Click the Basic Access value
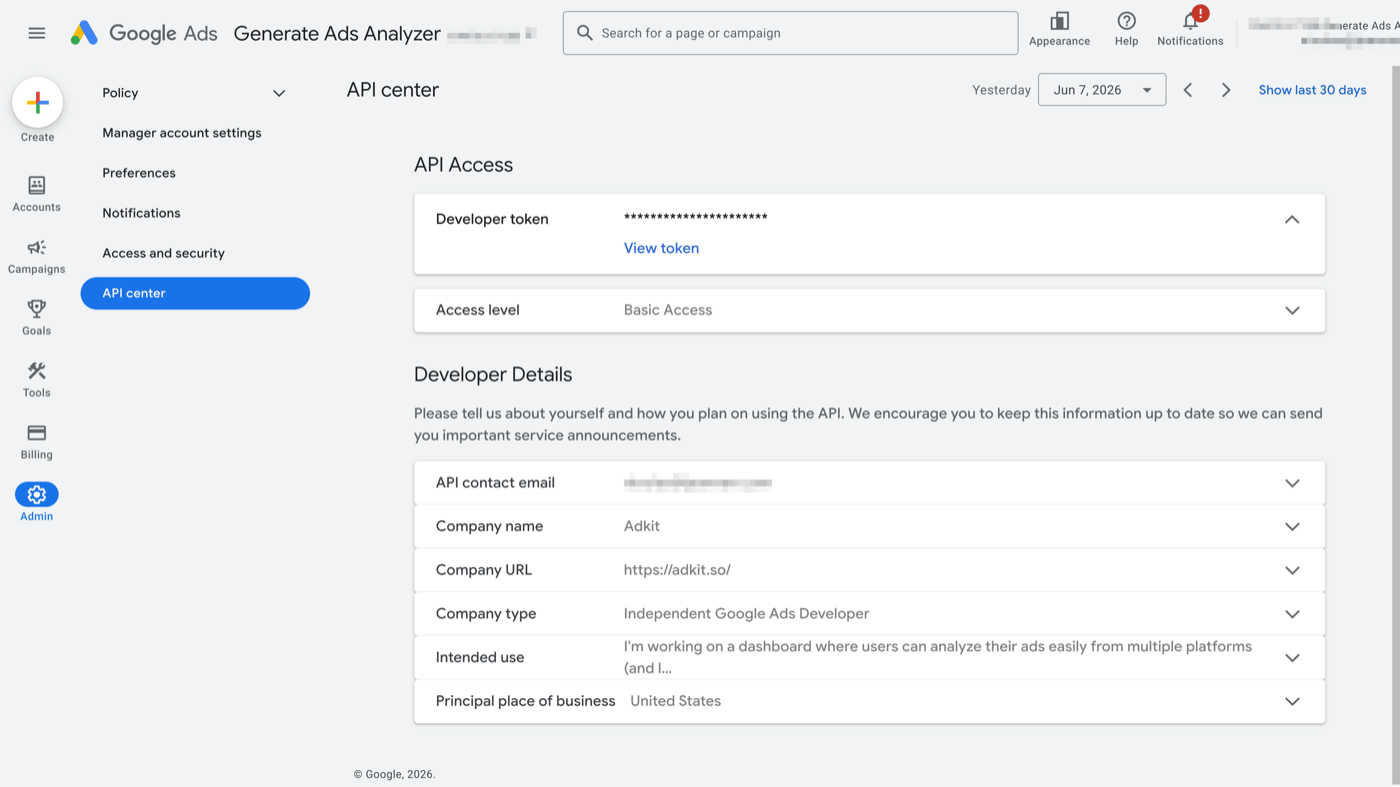 (668, 310)
